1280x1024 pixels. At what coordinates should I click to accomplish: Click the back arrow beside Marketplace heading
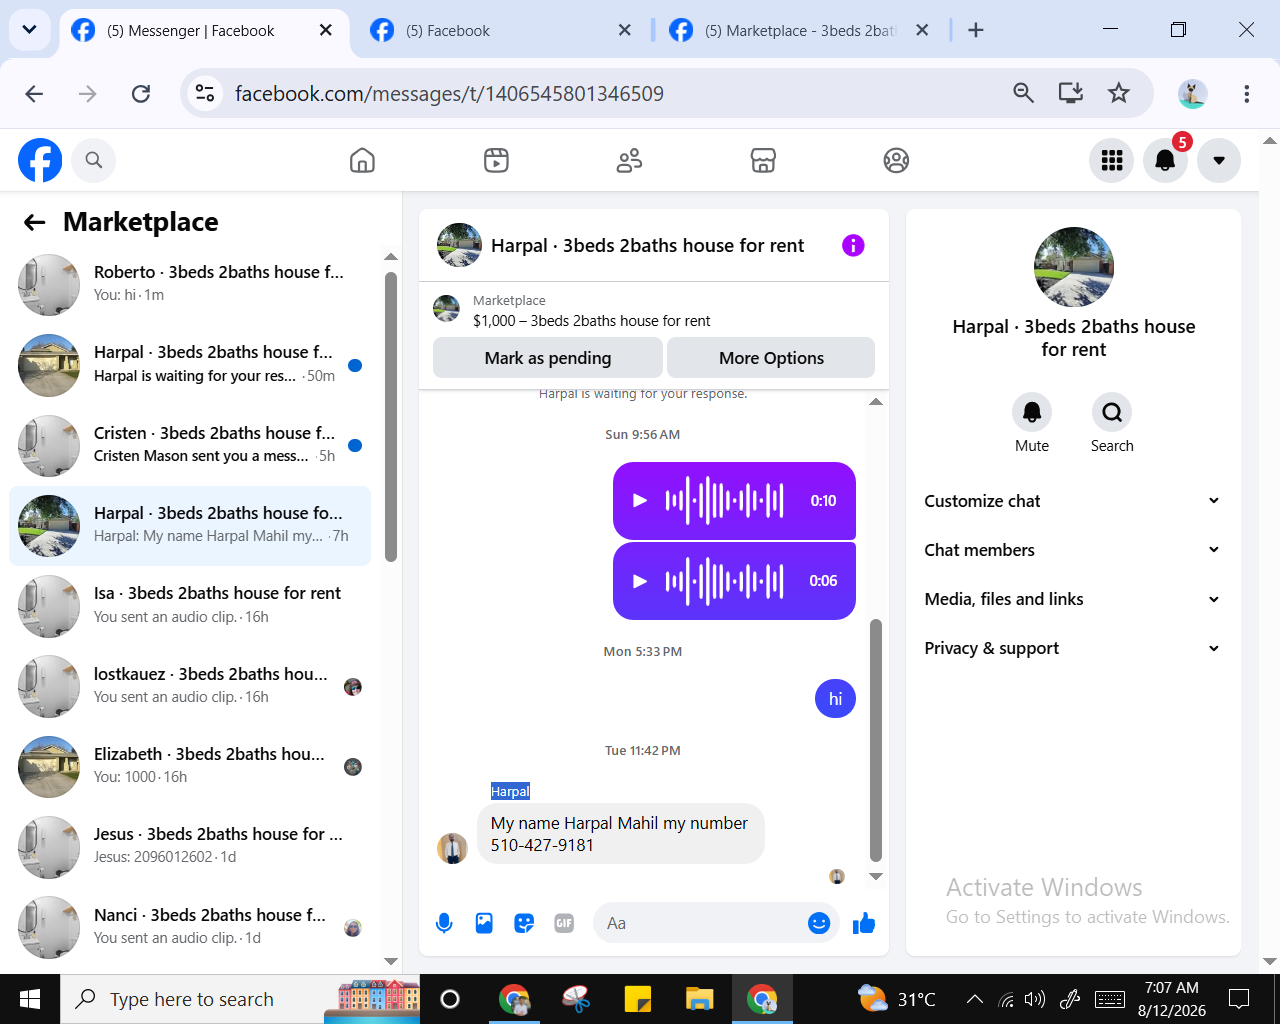click(35, 222)
